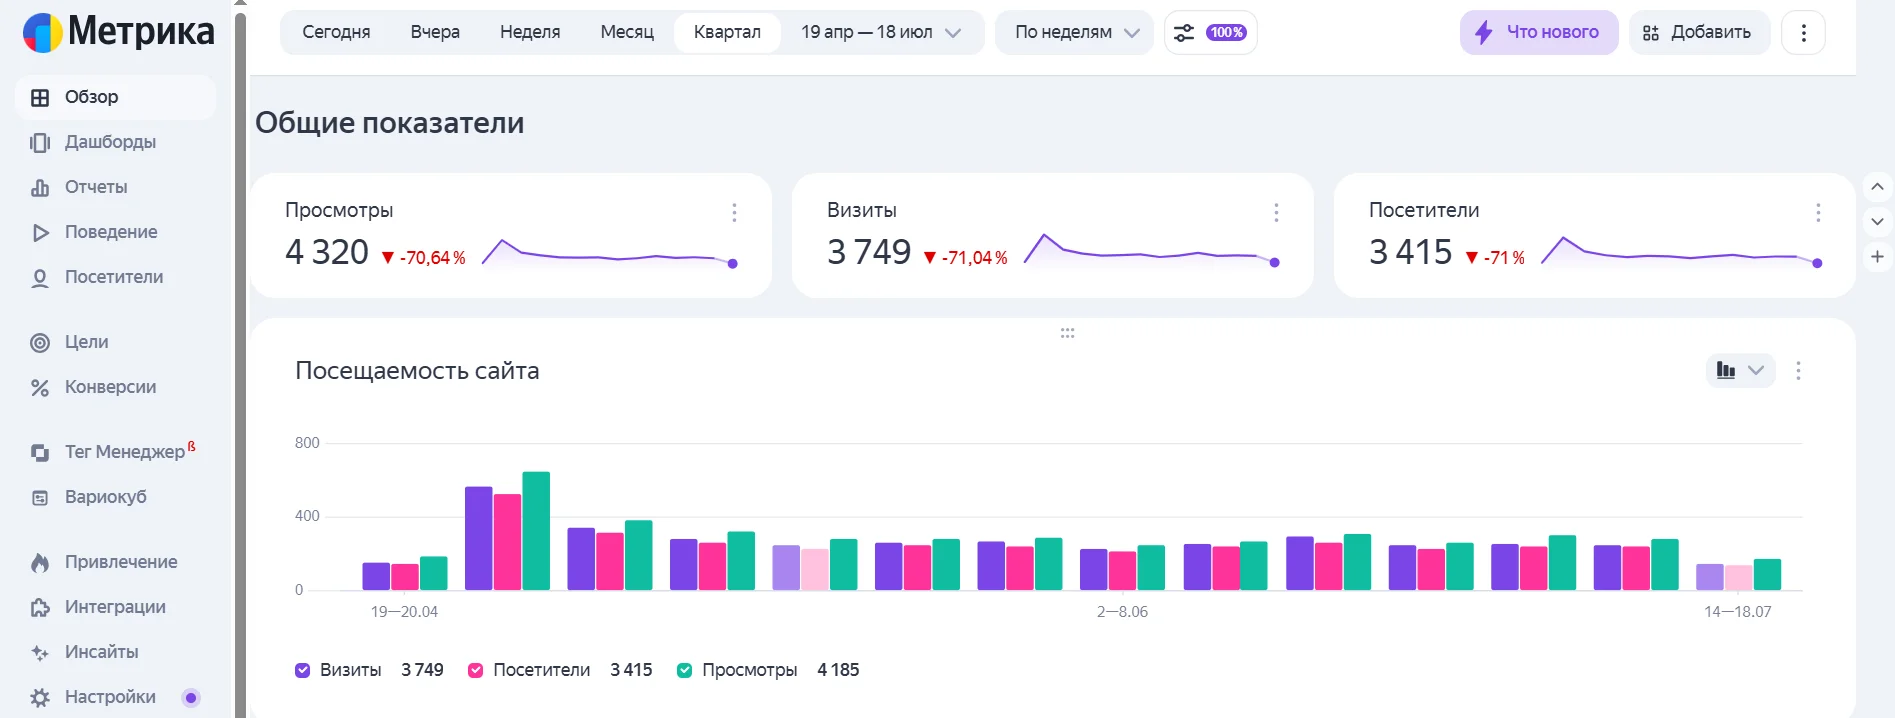This screenshot has height=718, width=1895.
Task: Click the tallest teal Просмотры bar
Action: pyautogui.click(x=536, y=530)
